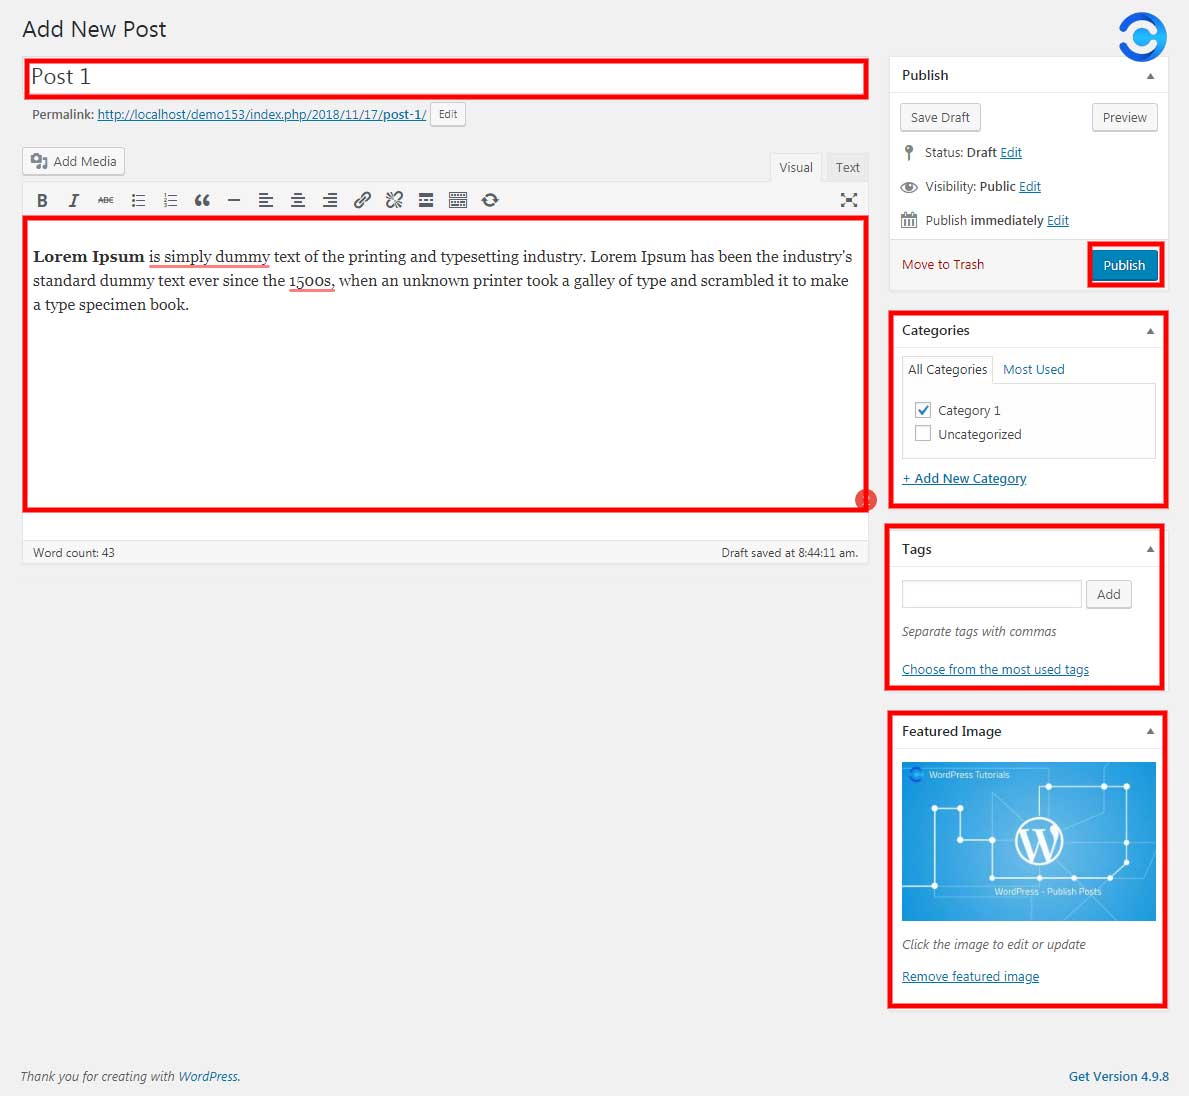
Task: Click into the tags input field
Action: (x=991, y=594)
